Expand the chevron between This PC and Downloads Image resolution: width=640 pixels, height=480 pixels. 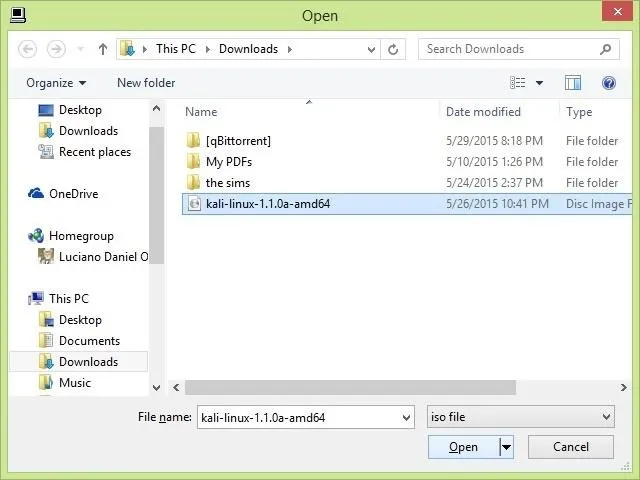pyautogui.click(x=208, y=49)
